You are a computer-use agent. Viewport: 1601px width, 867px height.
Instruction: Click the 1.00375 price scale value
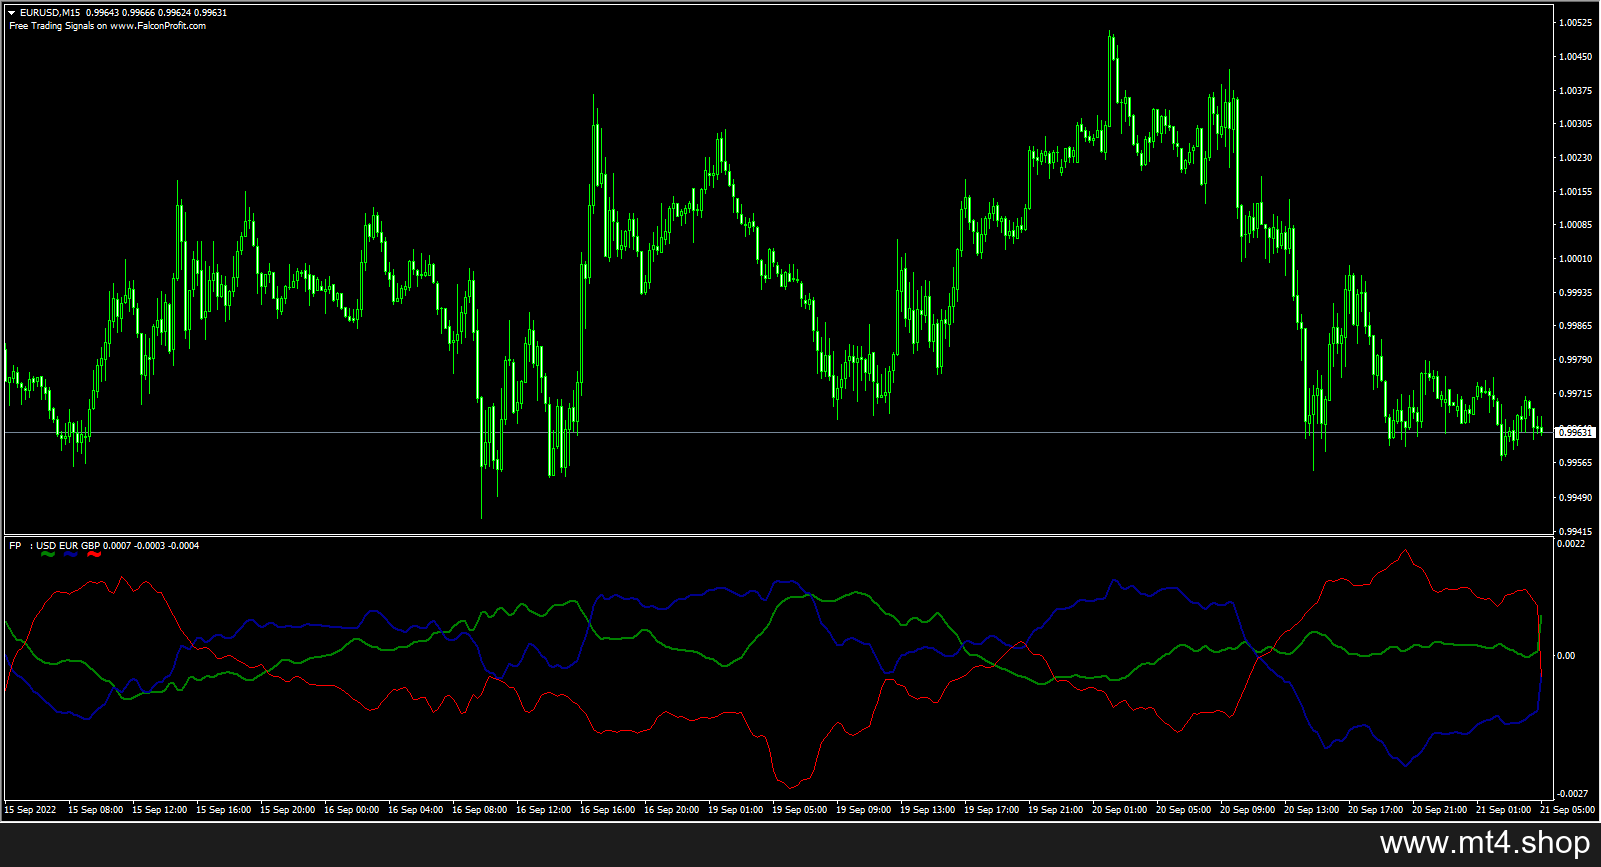1576,91
